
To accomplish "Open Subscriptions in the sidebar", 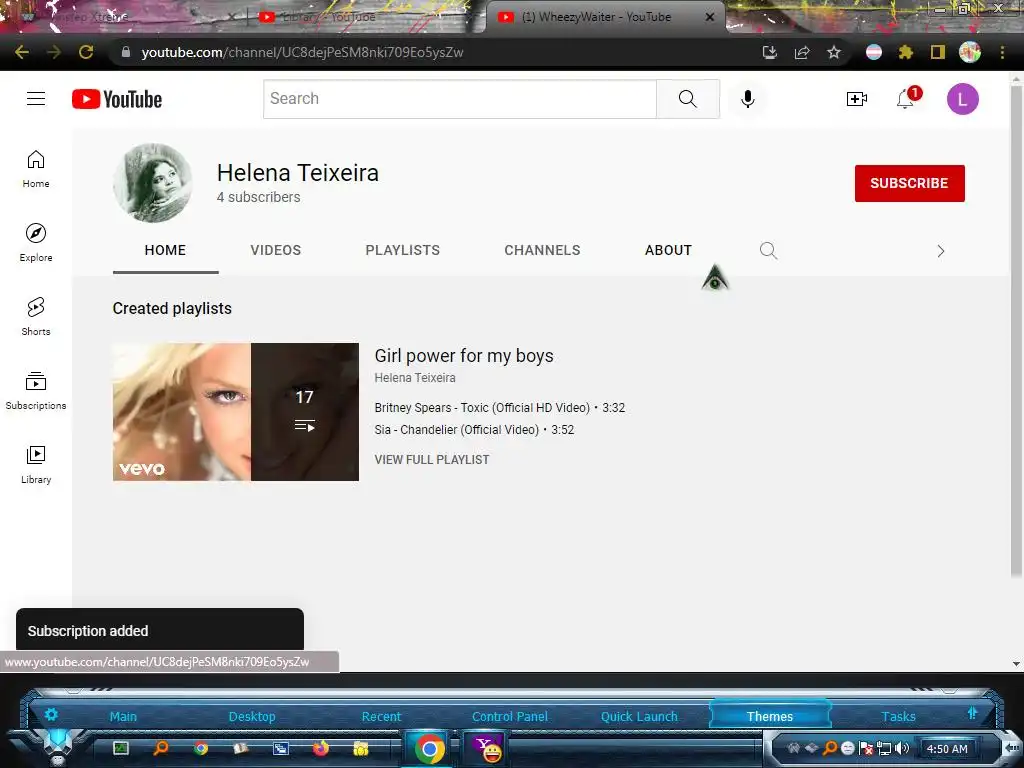I will click(x=36, y=391).
